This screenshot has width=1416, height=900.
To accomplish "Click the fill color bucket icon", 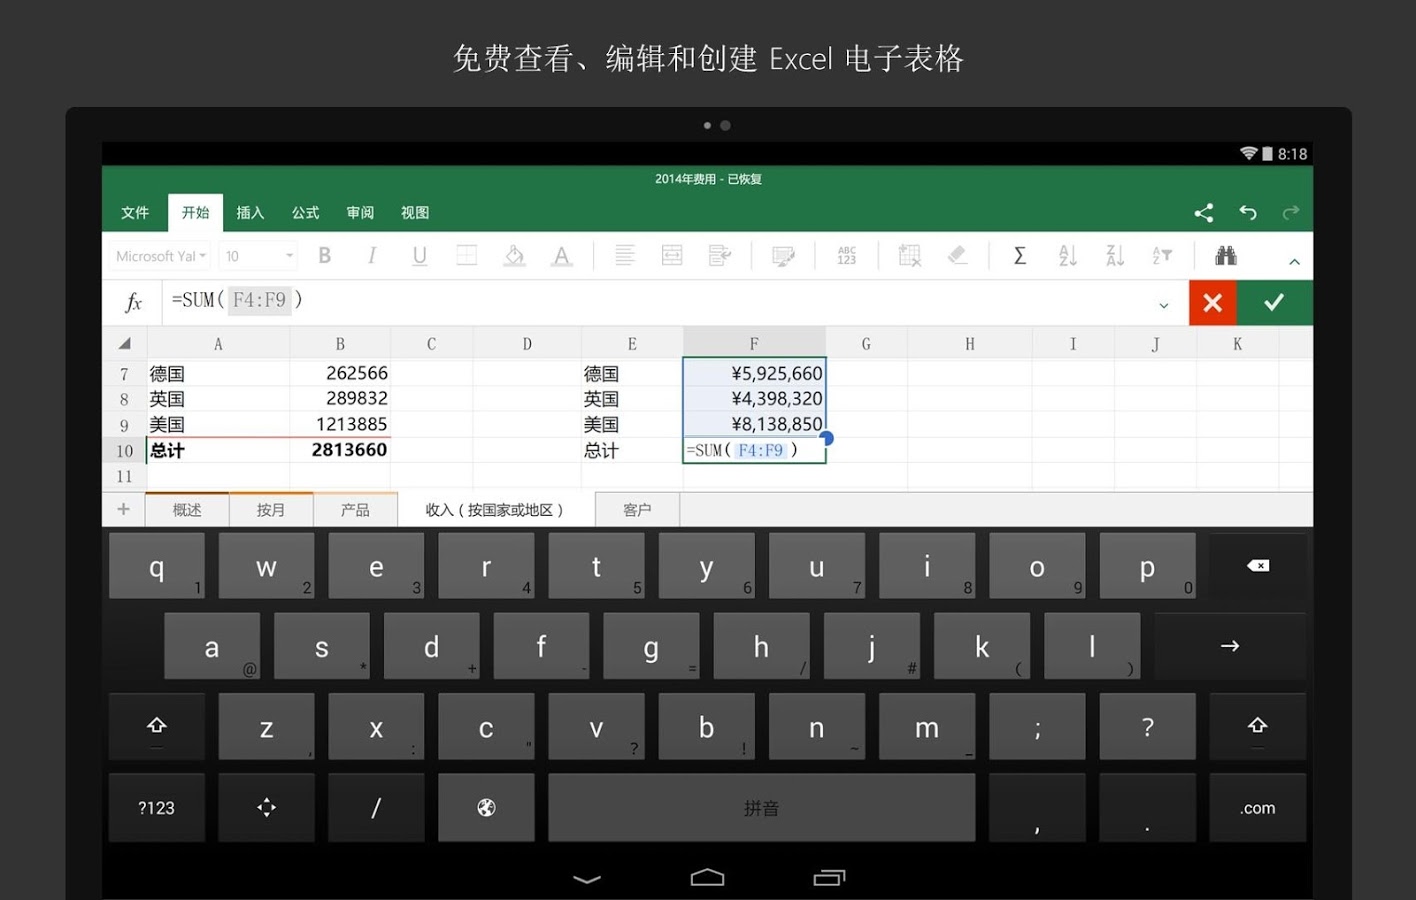I will tap(514, 256).
